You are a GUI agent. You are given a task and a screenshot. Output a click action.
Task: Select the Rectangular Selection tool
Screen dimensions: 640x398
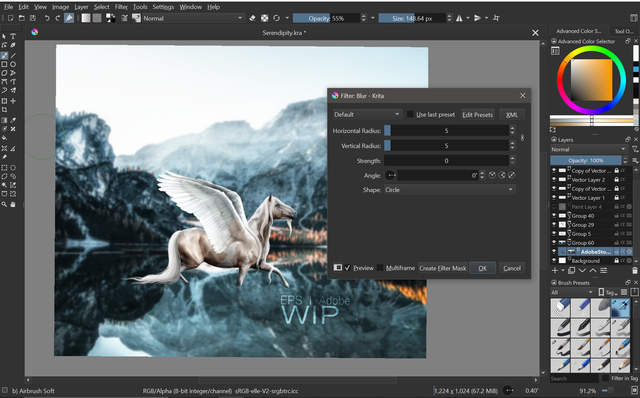4,167
